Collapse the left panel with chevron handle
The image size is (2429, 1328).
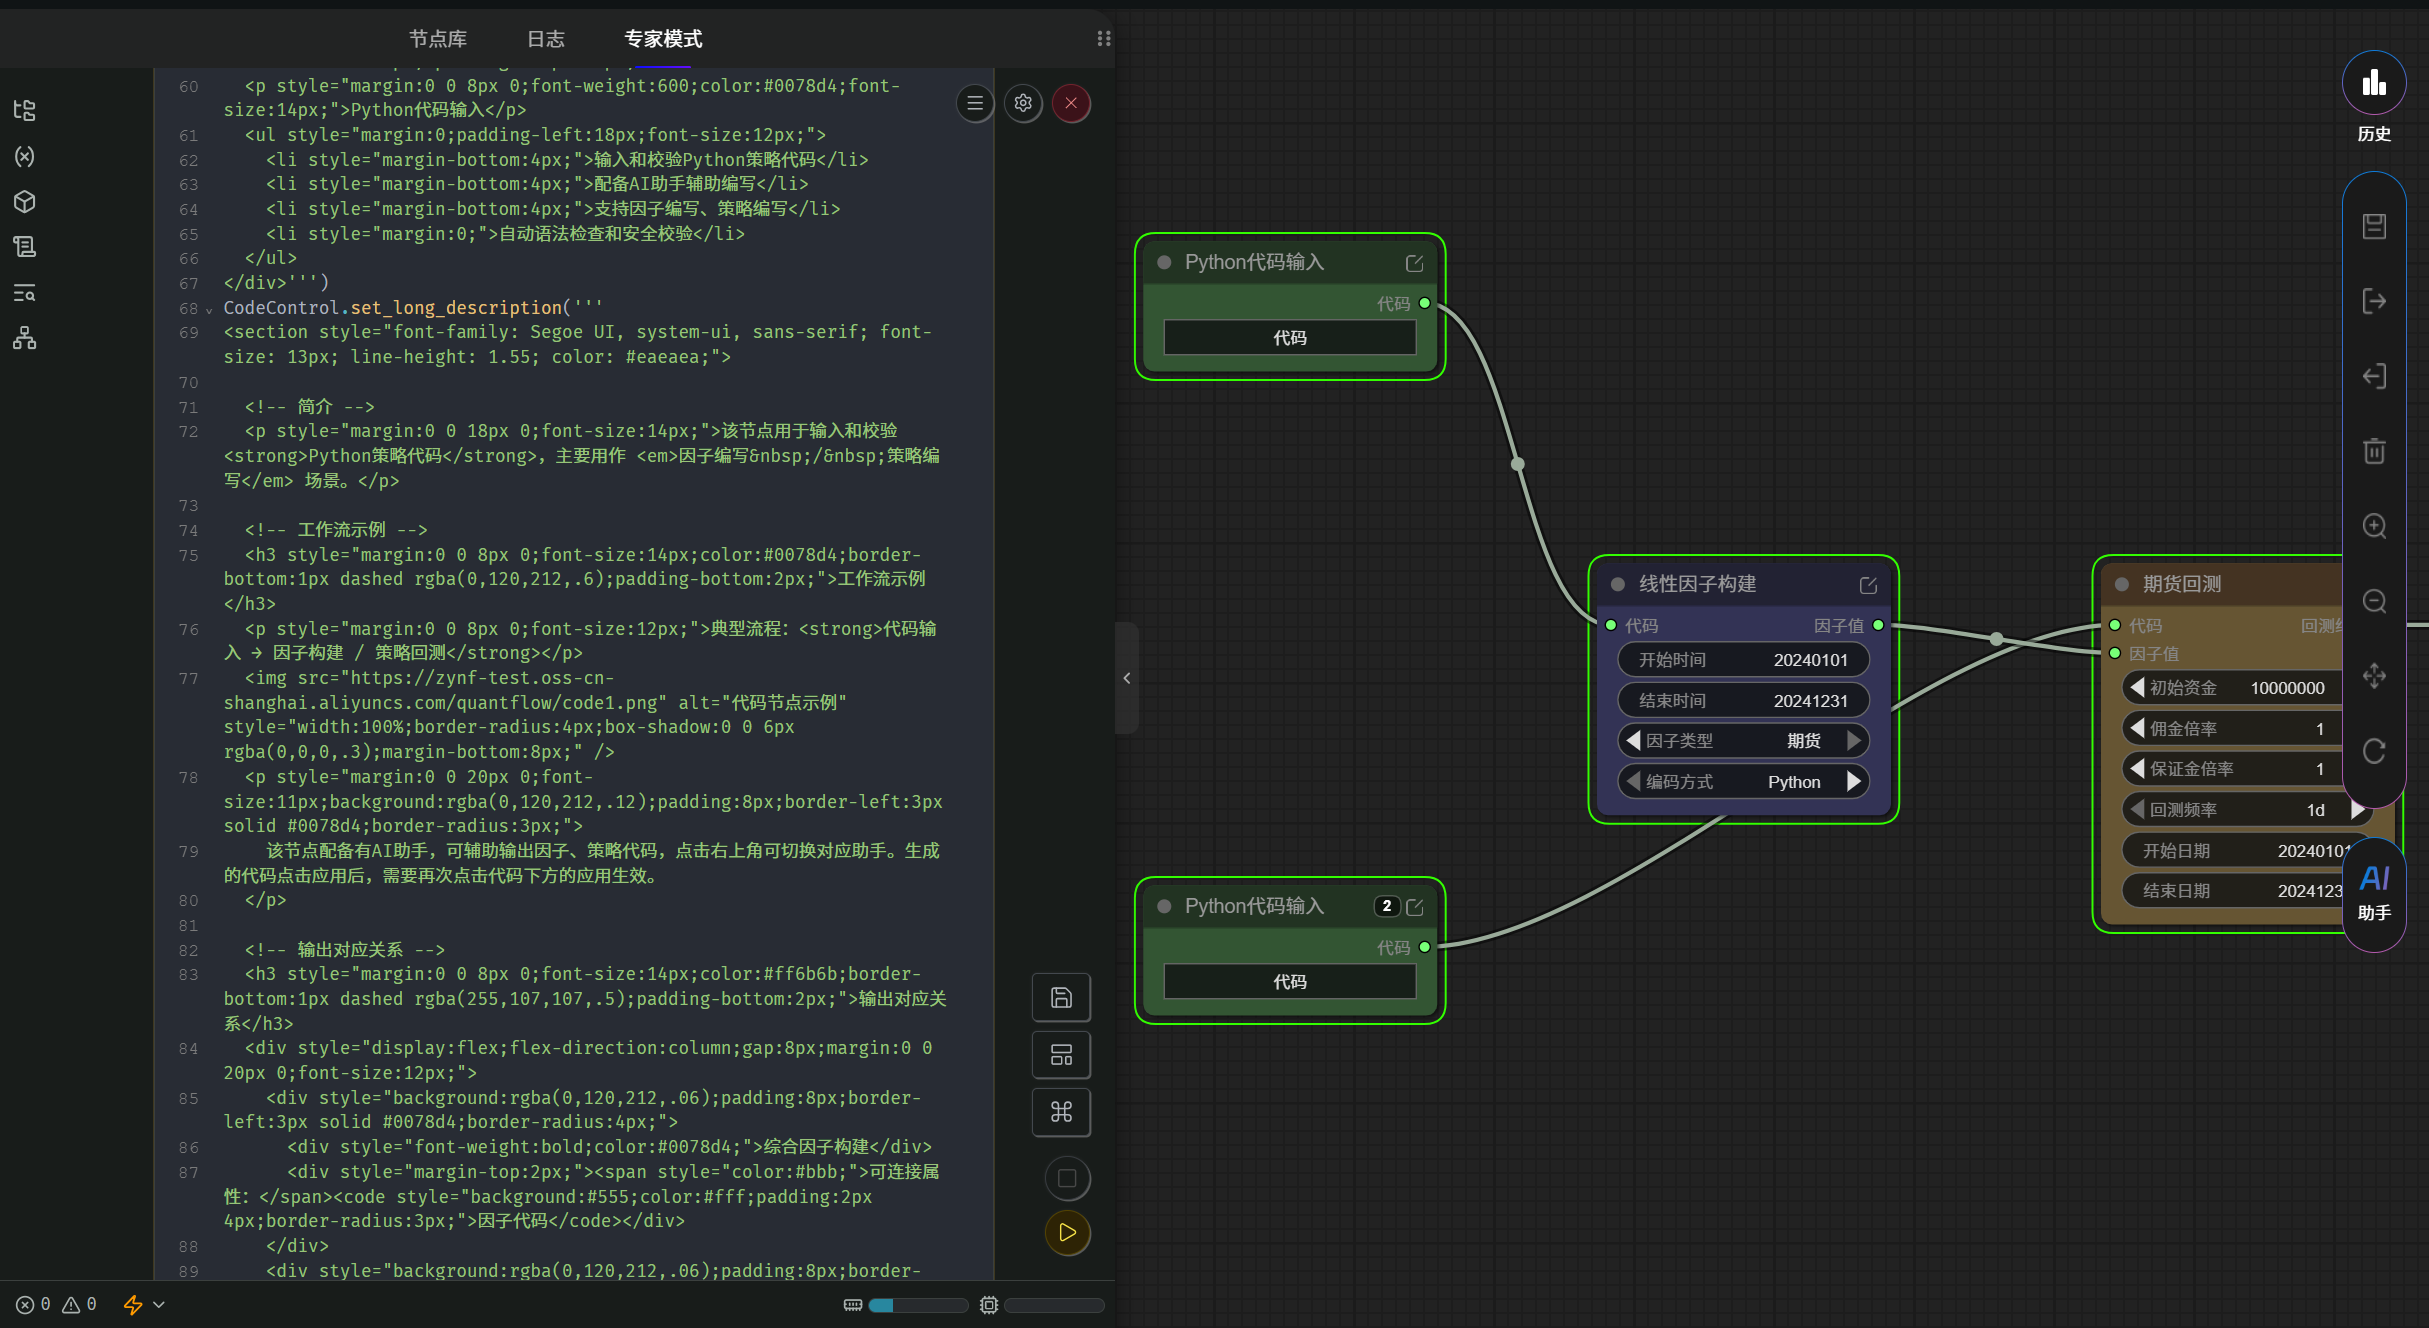point(1127,678)
